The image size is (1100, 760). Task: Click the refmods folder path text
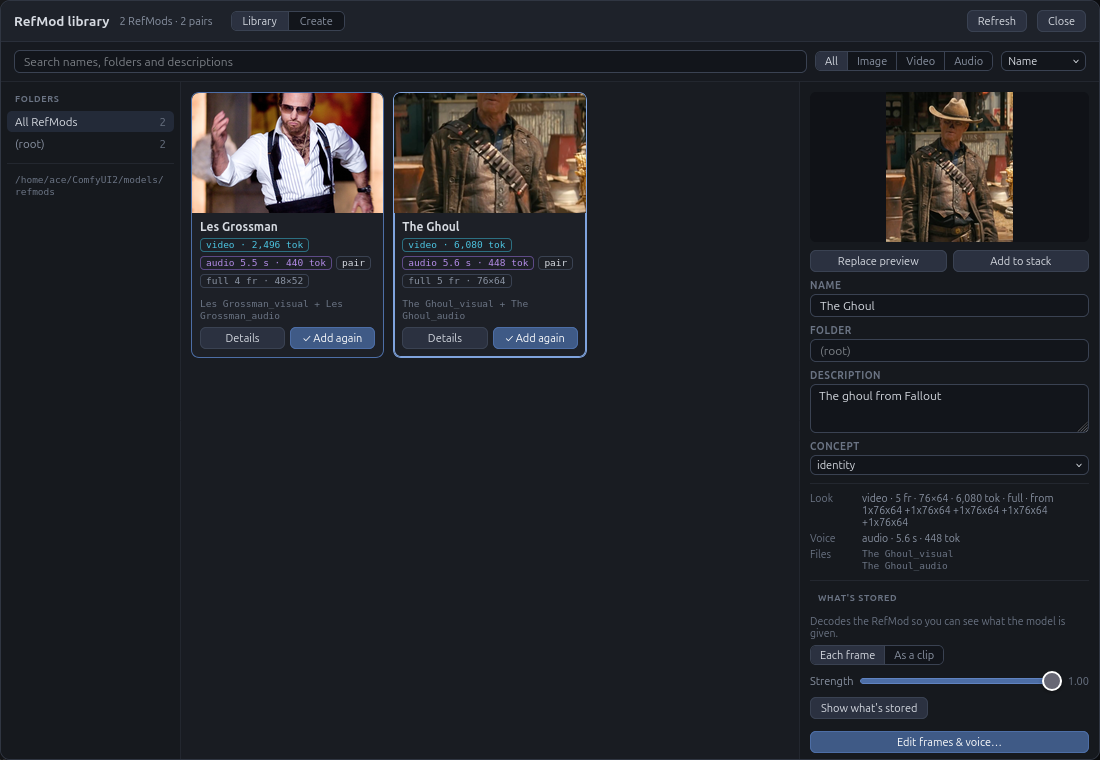coord(89,185)
